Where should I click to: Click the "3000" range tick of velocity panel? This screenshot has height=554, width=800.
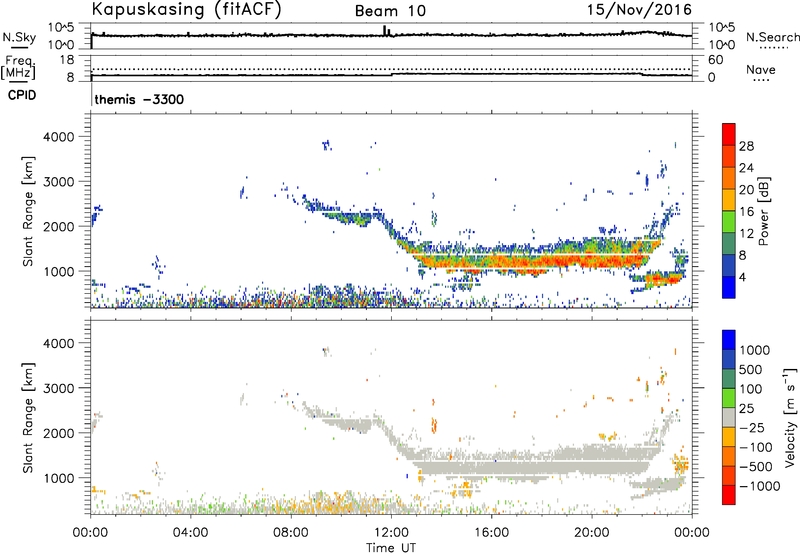[59, 388]
